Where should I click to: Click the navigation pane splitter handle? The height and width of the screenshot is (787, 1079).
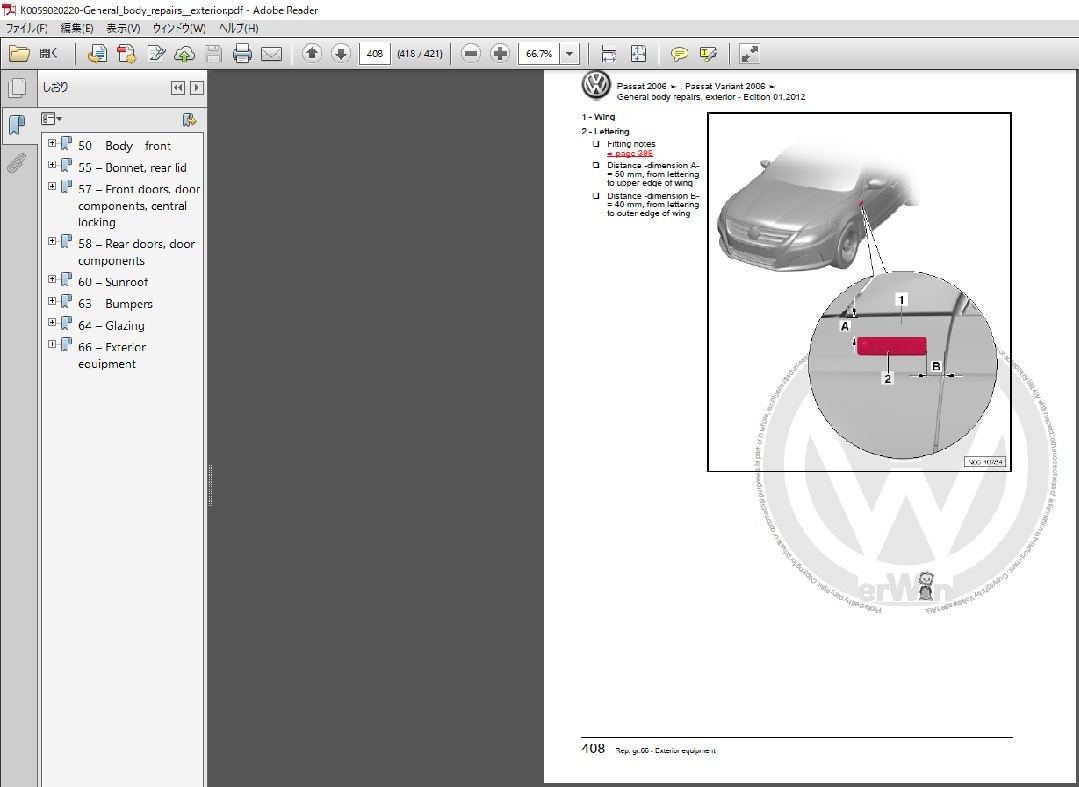point(210,486)
